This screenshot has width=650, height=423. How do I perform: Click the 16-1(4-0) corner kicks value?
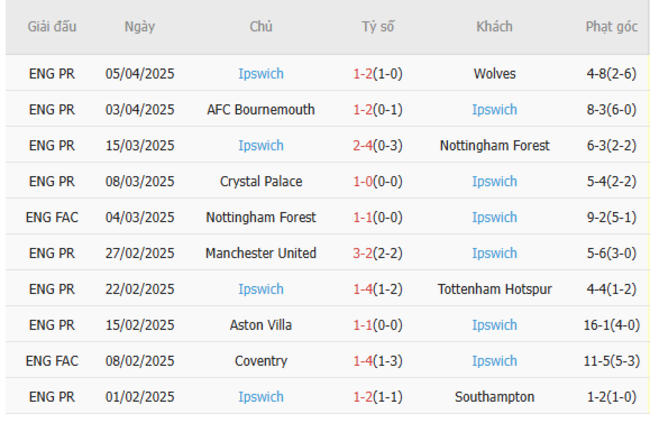coord(611,325)
